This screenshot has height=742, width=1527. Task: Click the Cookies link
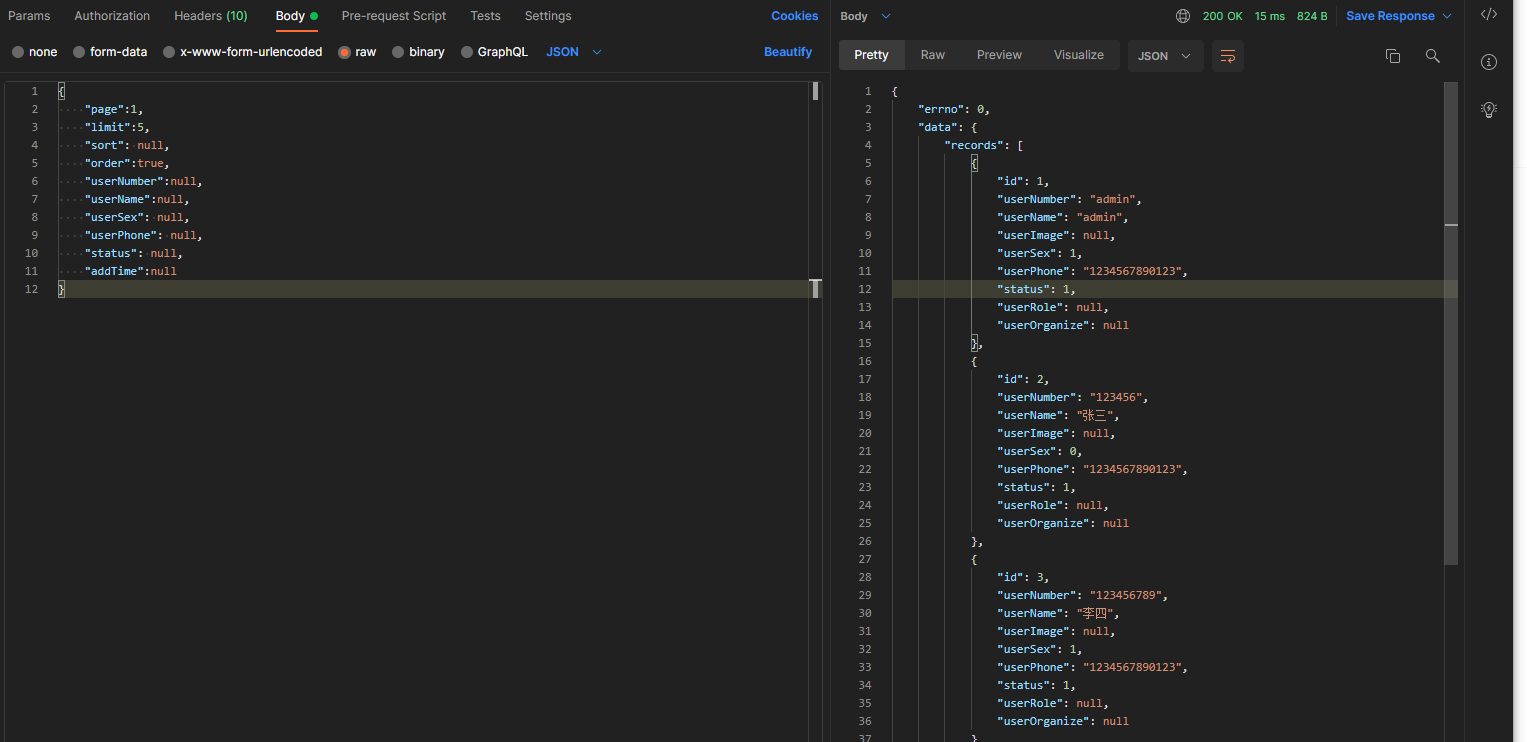[794, 16]
